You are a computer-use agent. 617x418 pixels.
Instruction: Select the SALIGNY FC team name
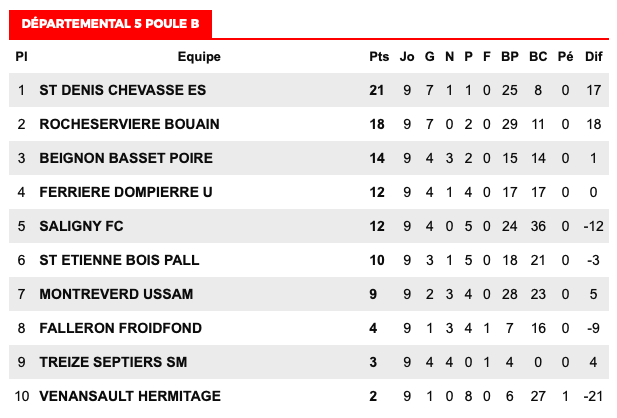tap(81, 226)
